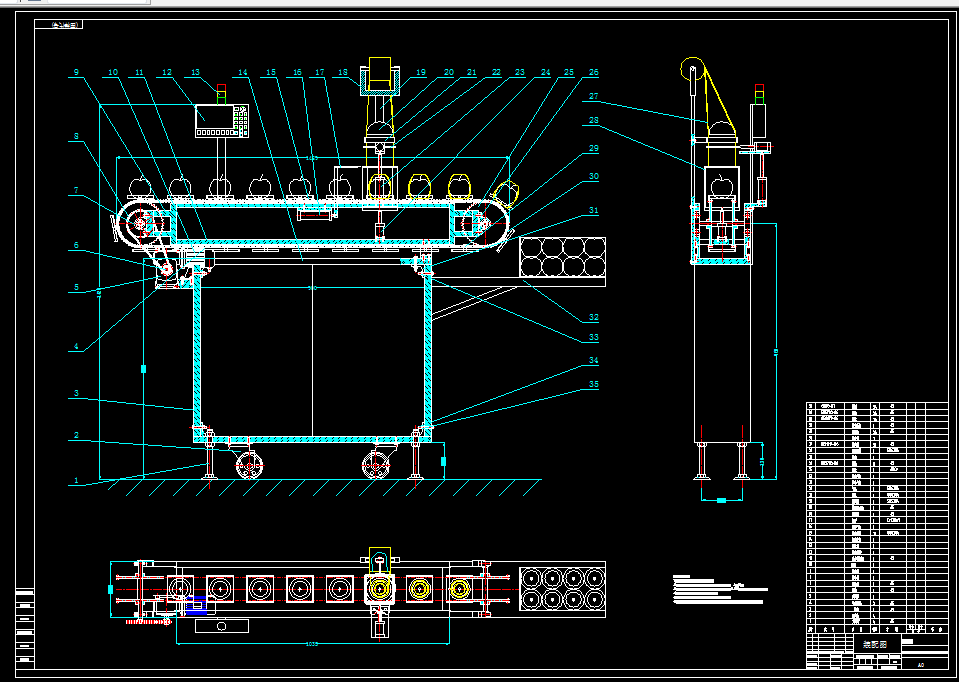Pick part number 17 label
Viewport: 959px width, 682px height.
[x=320, y=72]
